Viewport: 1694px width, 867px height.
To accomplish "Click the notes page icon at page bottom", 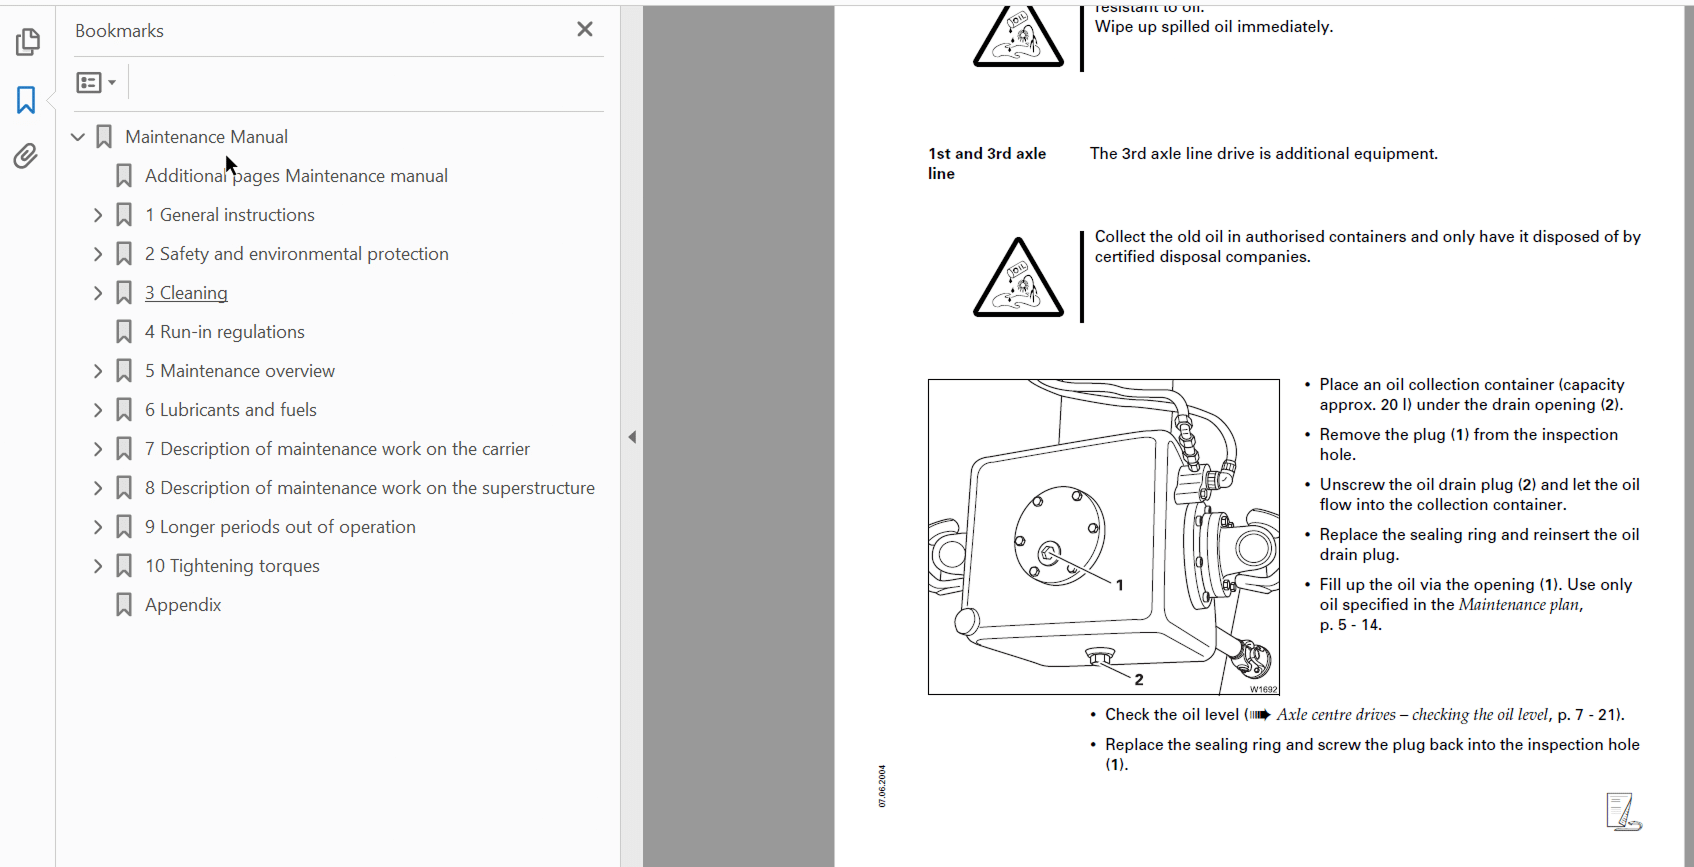I will point(1623,812).
